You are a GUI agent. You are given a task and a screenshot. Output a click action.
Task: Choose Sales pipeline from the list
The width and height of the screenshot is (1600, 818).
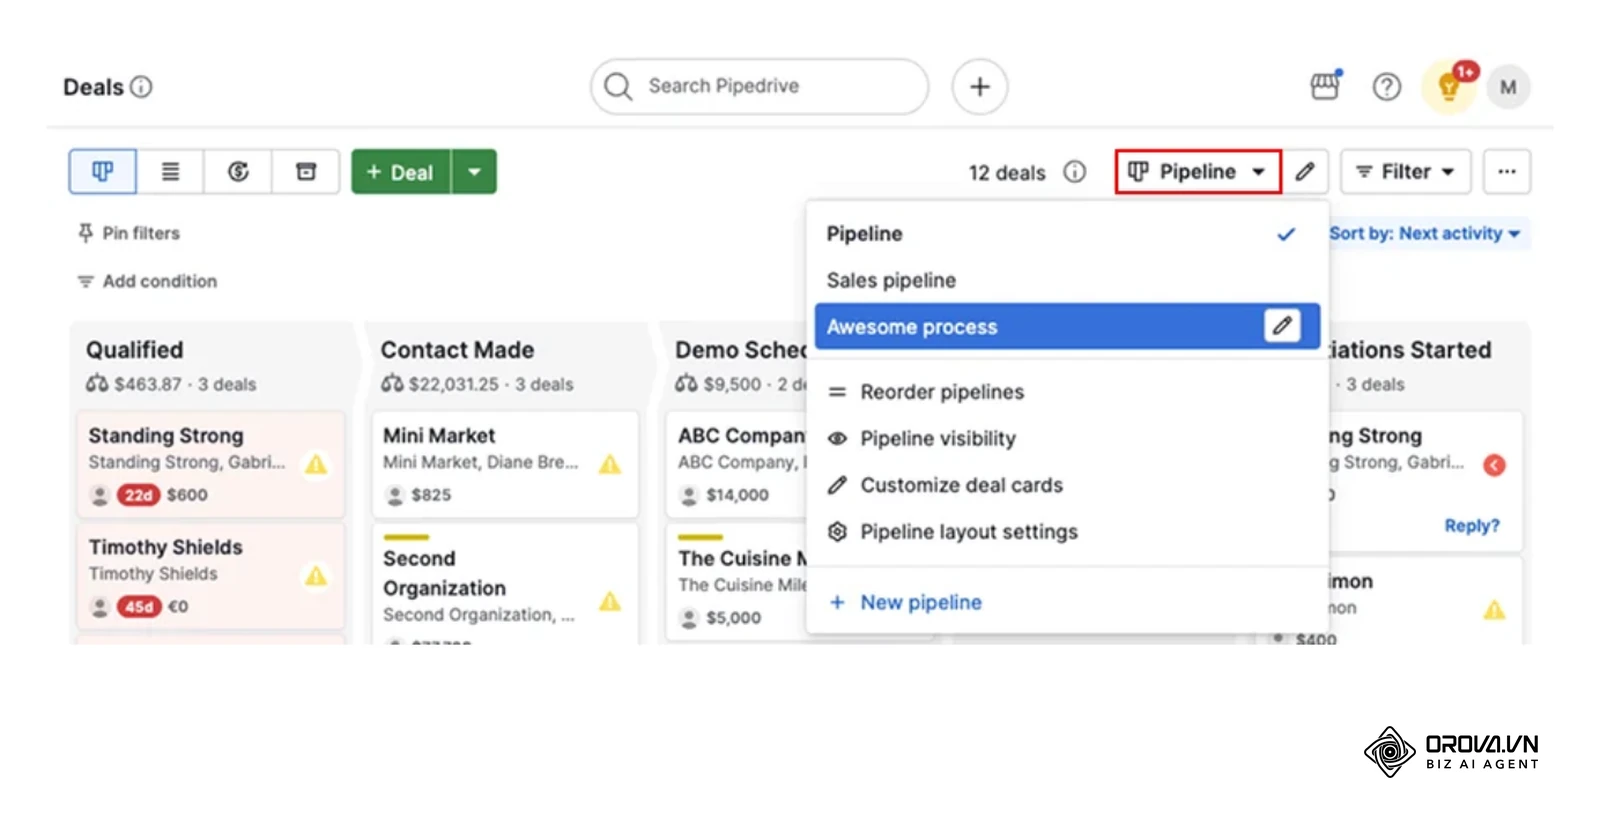click(x=1067, y=280)
